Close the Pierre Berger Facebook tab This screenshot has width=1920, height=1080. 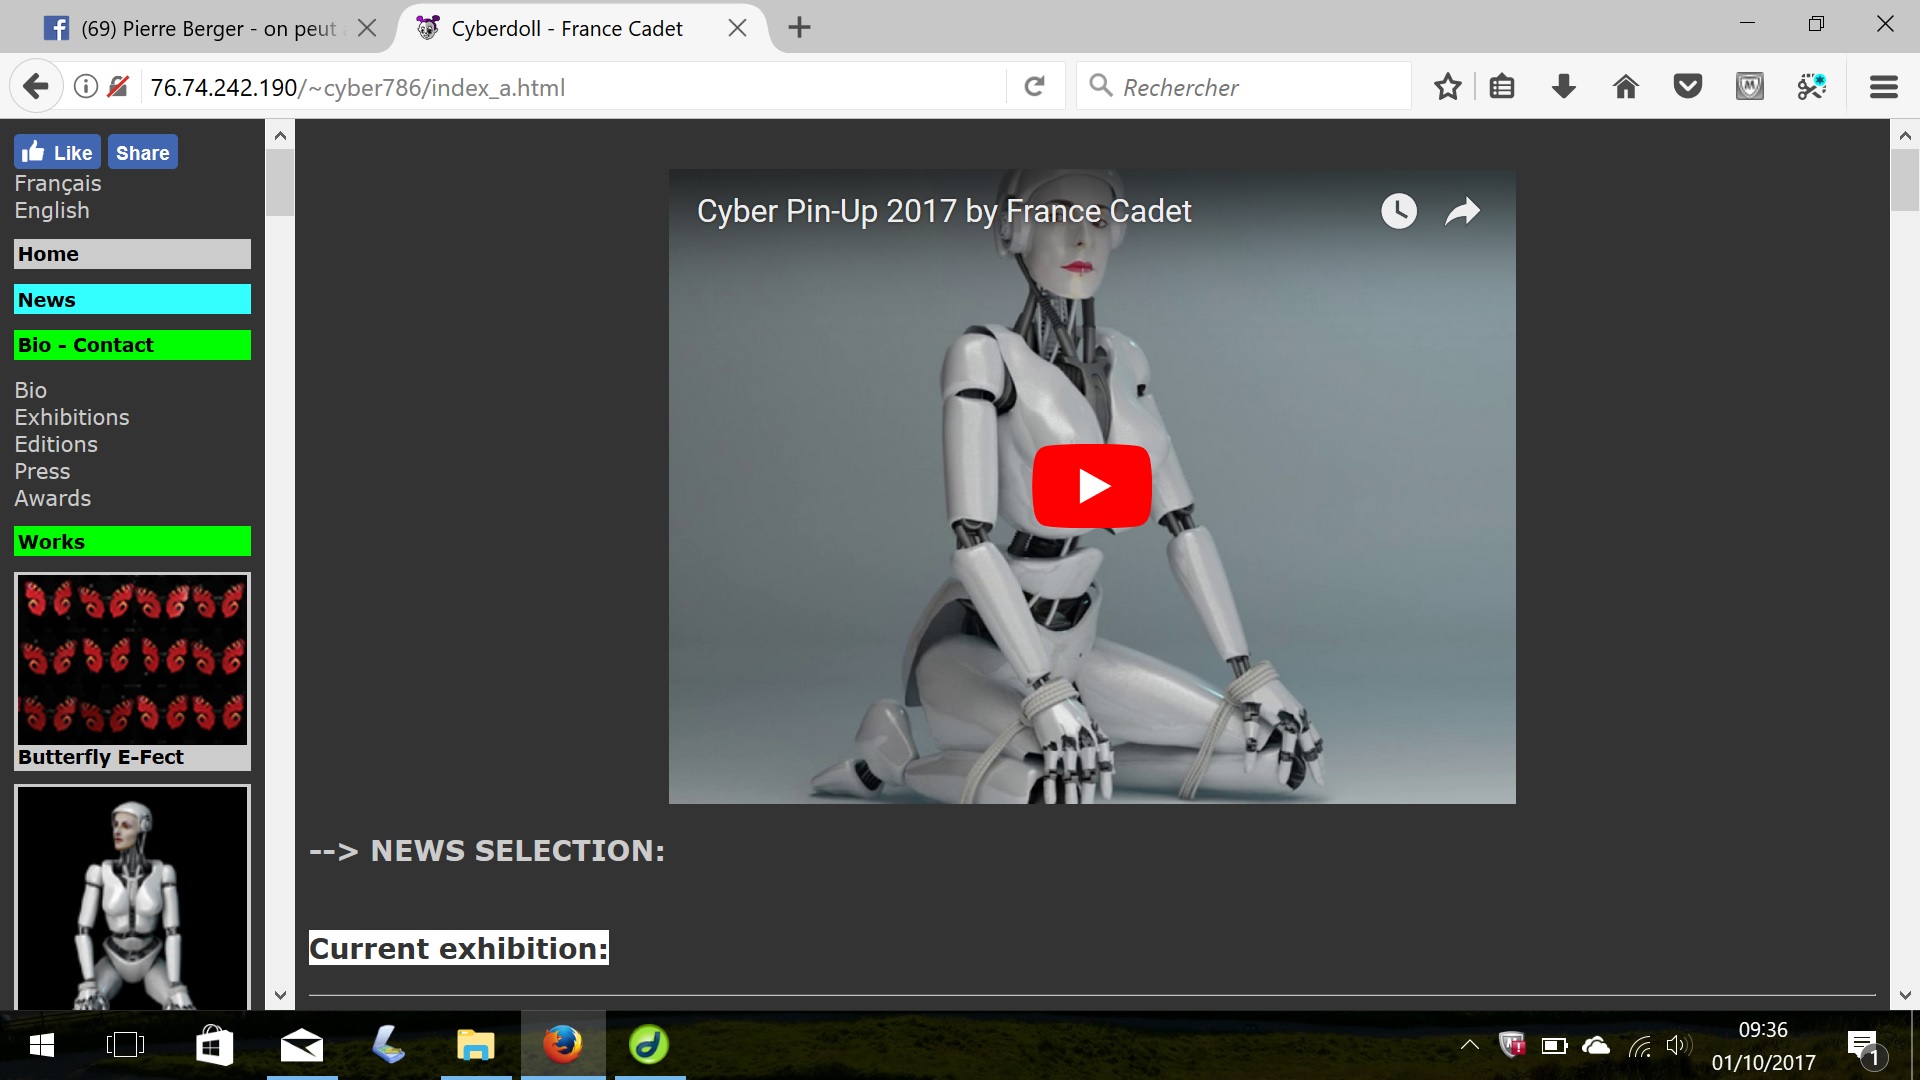pos(367,28)
